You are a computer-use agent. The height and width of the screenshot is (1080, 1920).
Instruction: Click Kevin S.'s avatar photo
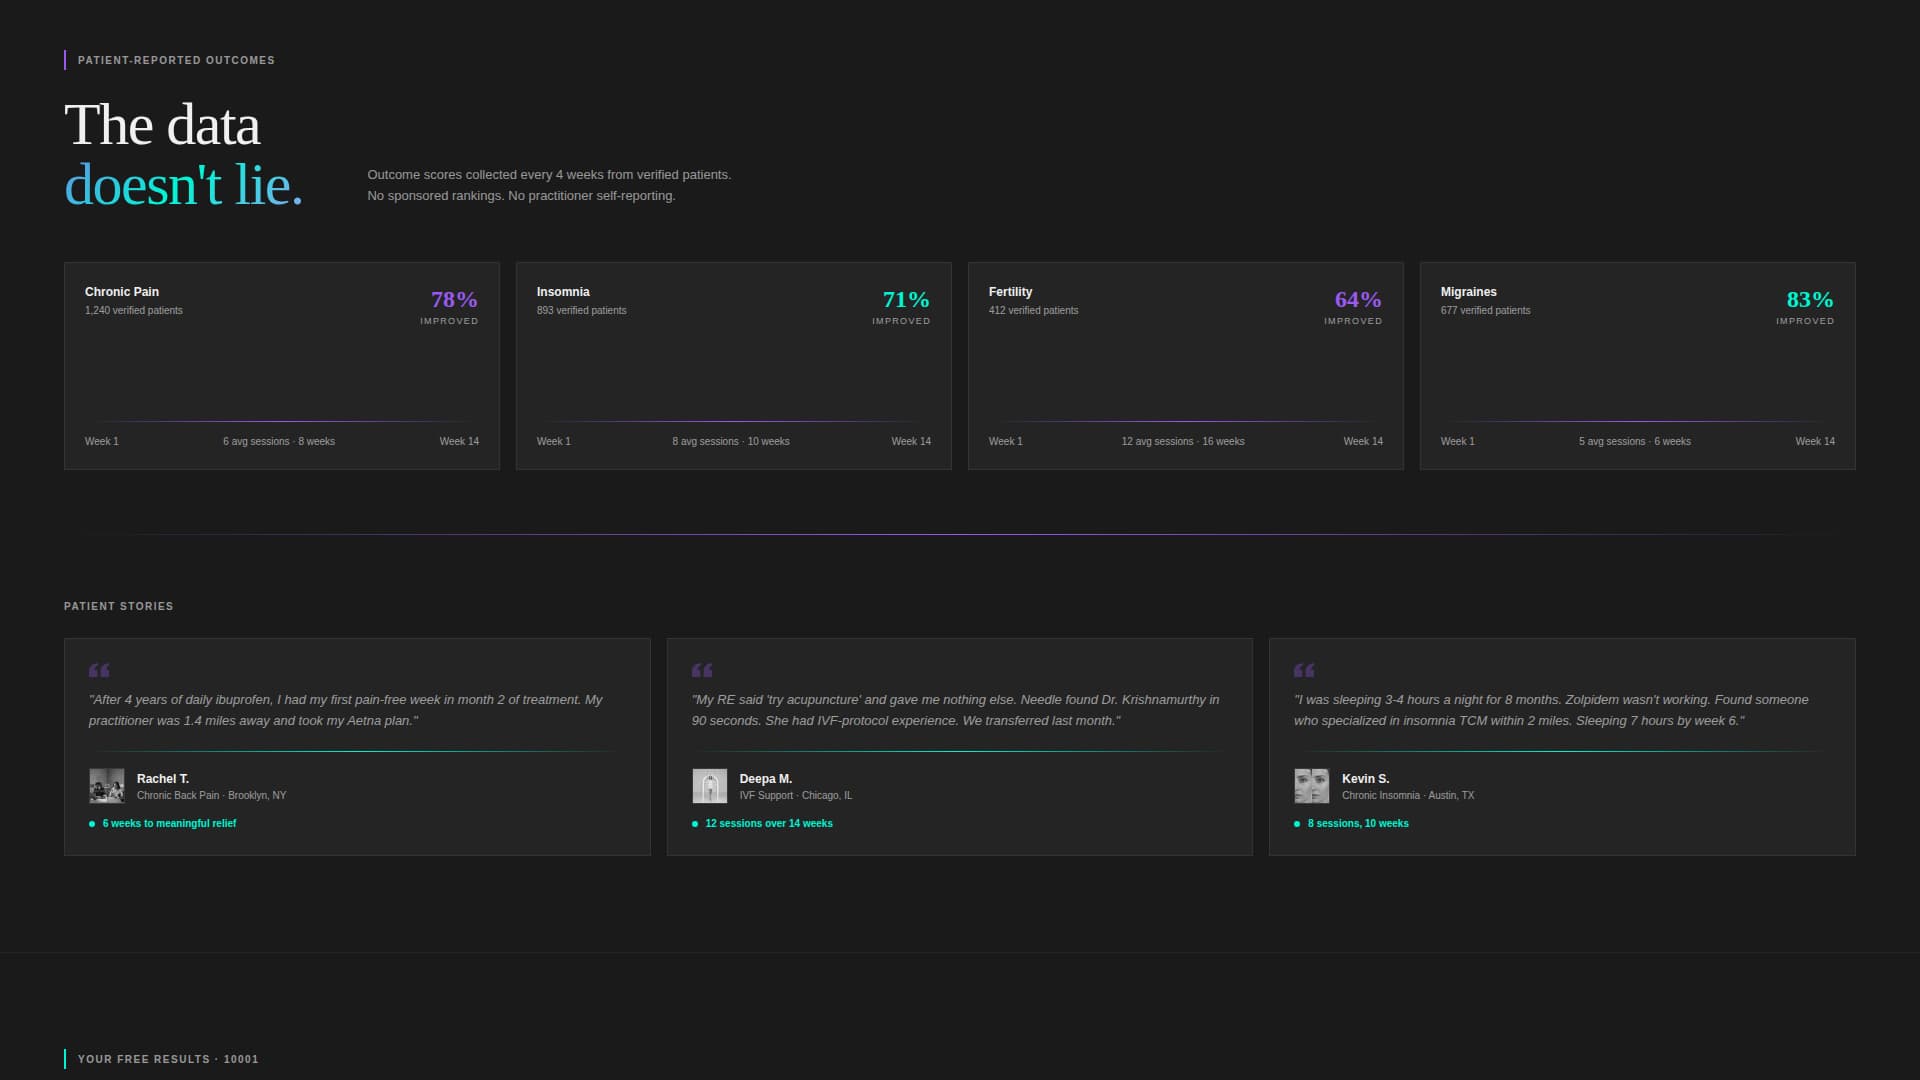pyautogui.click(x=1312, y=786)
